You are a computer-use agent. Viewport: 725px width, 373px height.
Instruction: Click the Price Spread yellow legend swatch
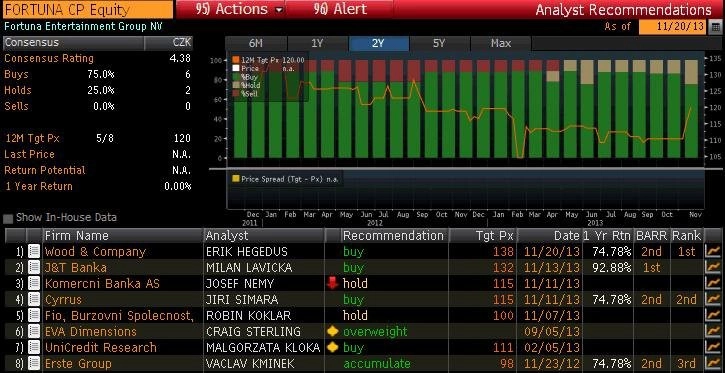click(236, 178)
